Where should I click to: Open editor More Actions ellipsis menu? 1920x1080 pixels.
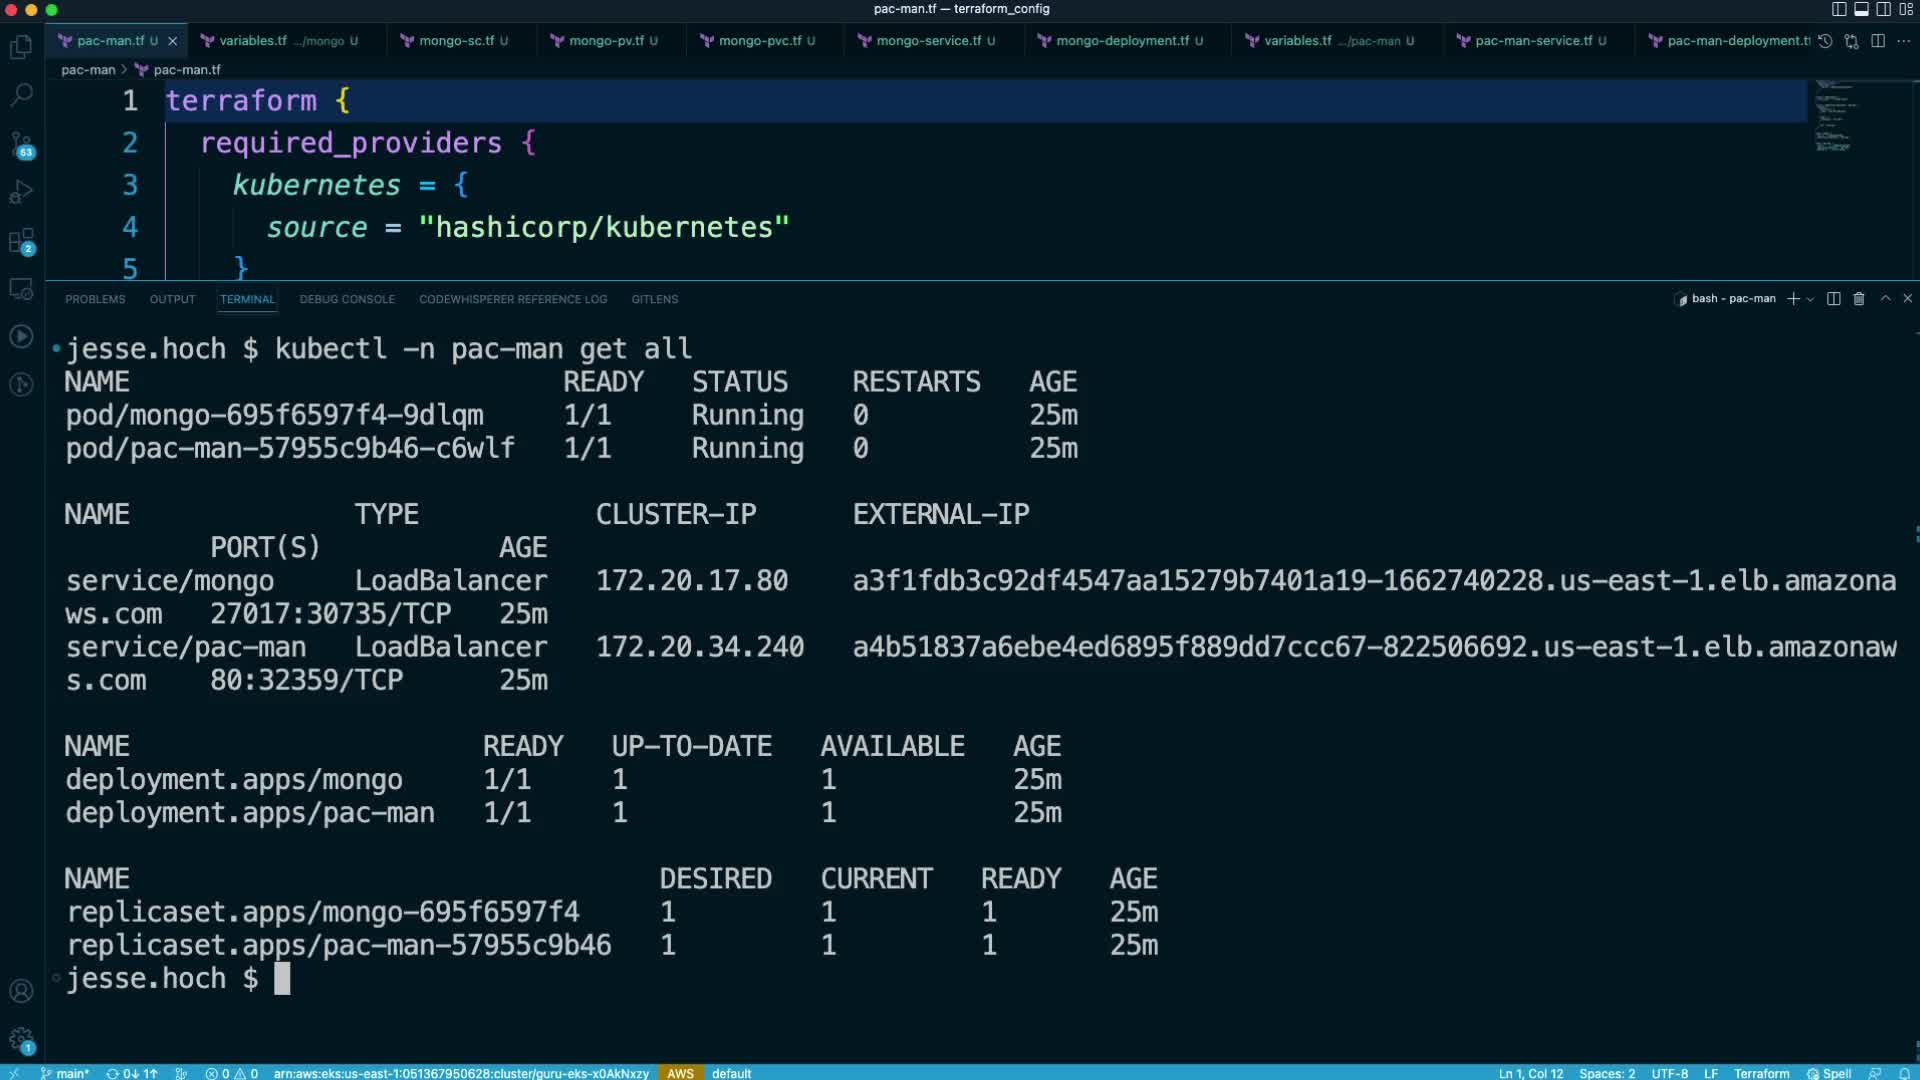[1903, 41]
